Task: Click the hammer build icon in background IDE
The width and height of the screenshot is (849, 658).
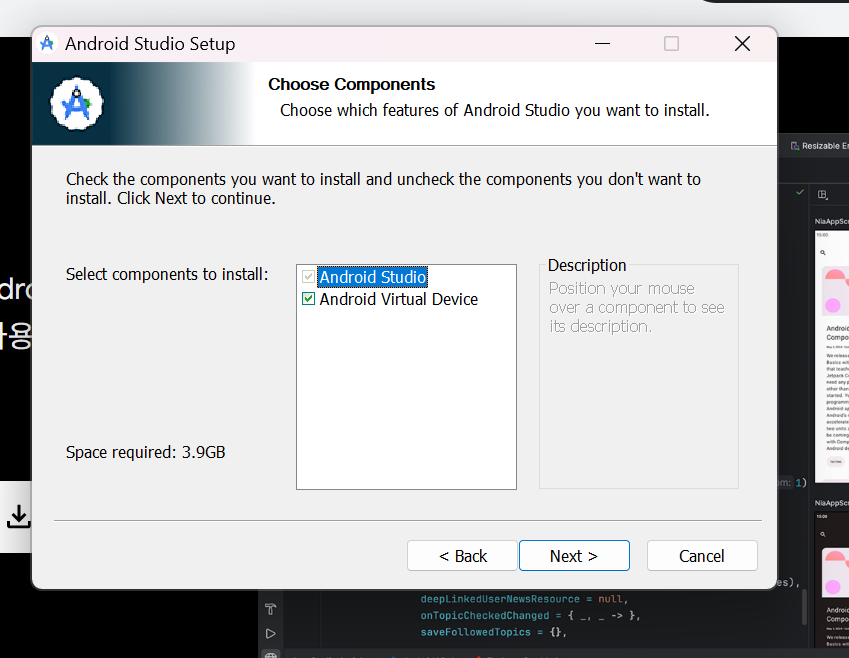Action: point(271,609)
